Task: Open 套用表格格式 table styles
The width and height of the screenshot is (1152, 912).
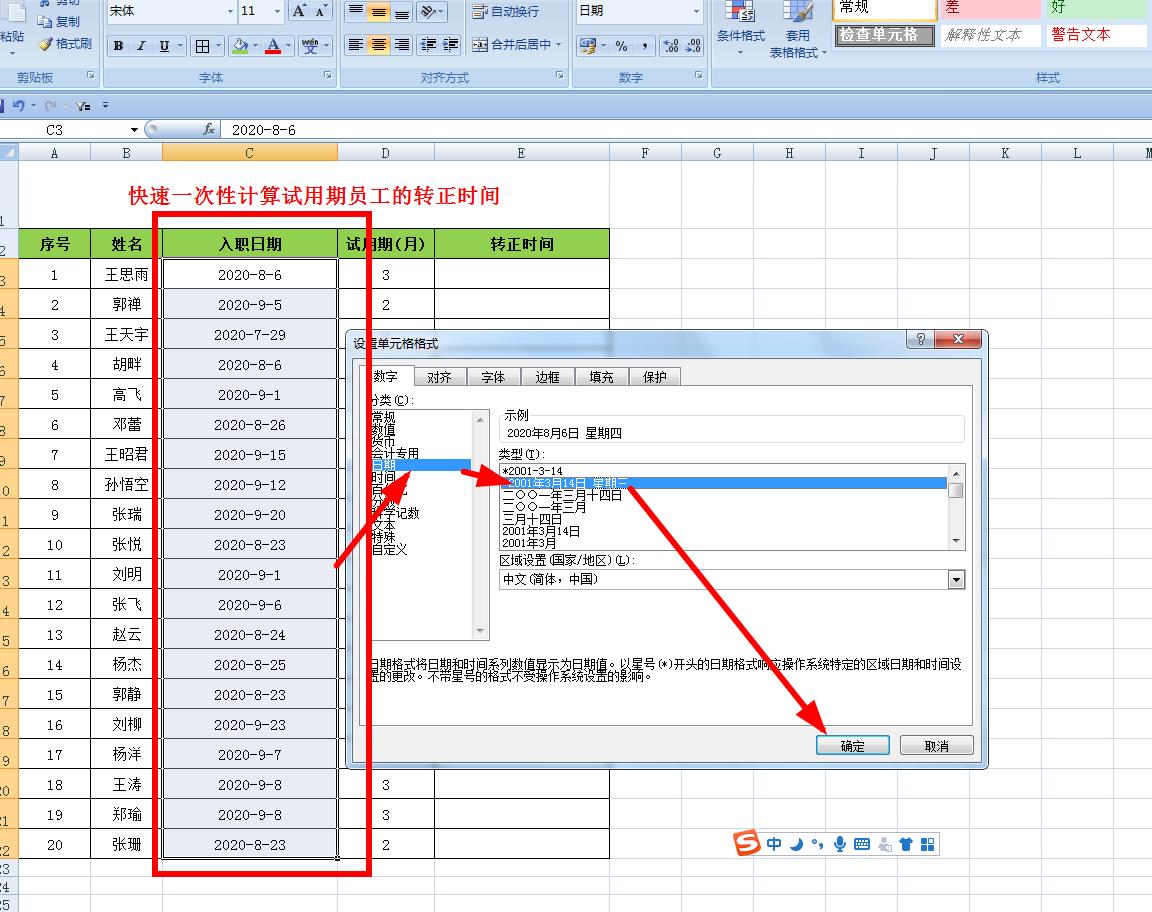Action: 798,29
